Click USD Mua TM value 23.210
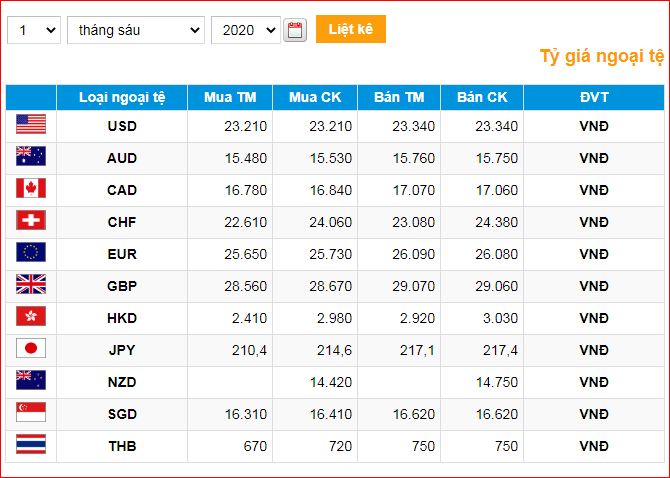 pos(246,126)
